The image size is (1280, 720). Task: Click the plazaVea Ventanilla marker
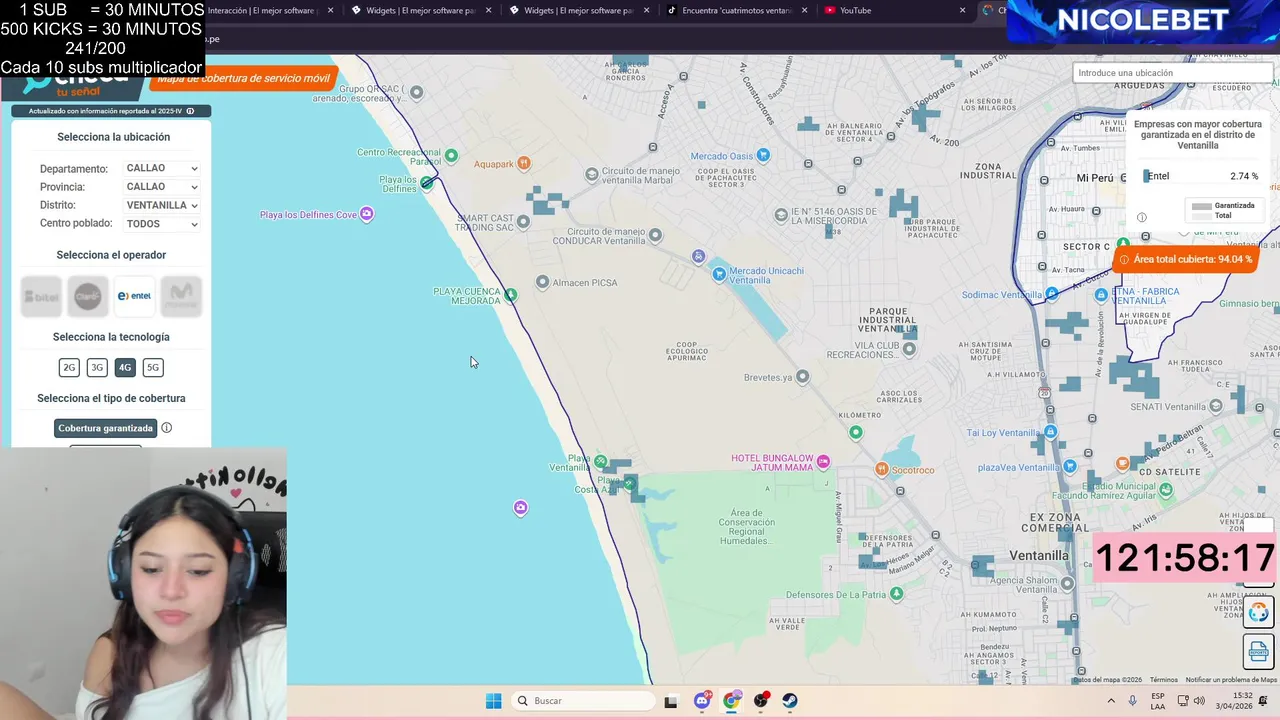(1070, 467)
